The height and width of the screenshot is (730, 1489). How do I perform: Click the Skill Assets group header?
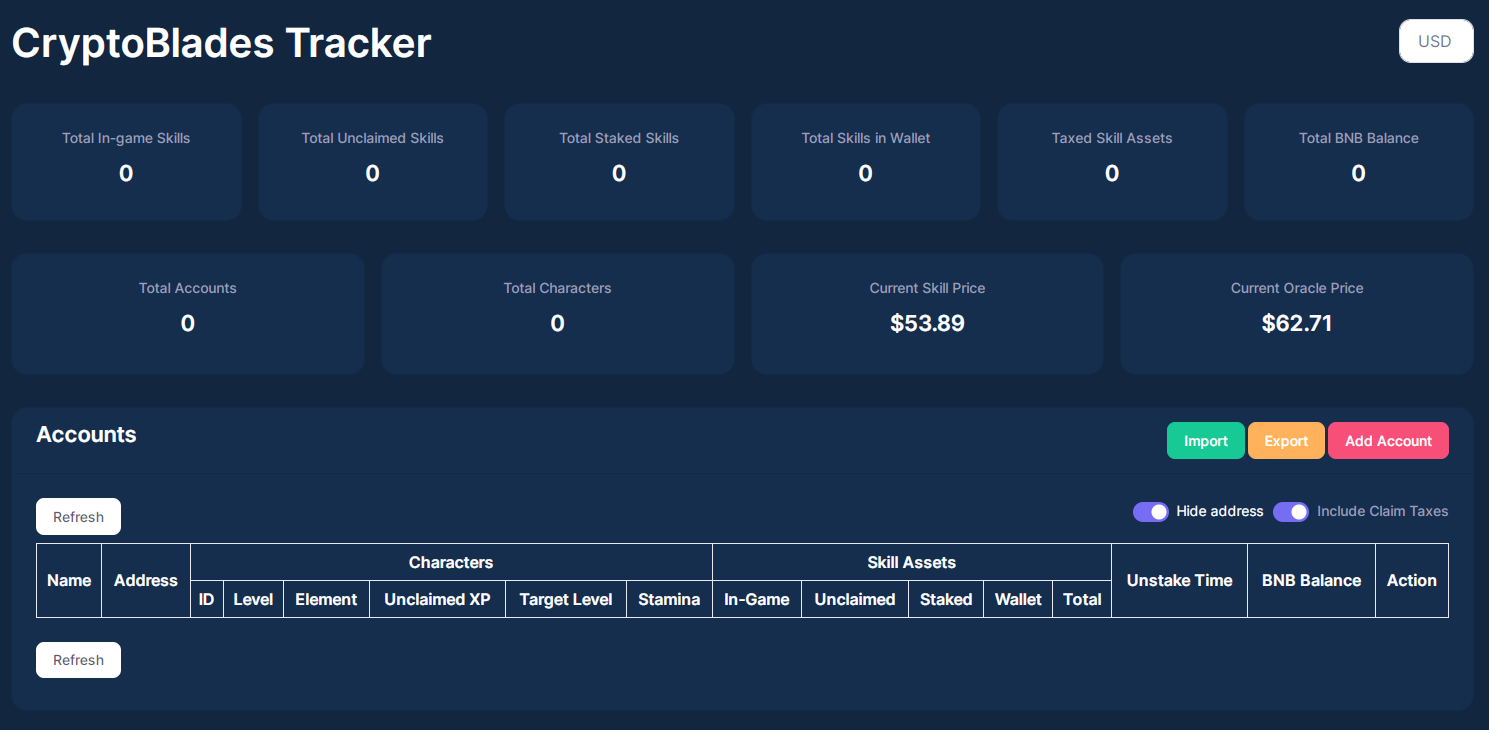pyautogui.click(x=912, y=562)
